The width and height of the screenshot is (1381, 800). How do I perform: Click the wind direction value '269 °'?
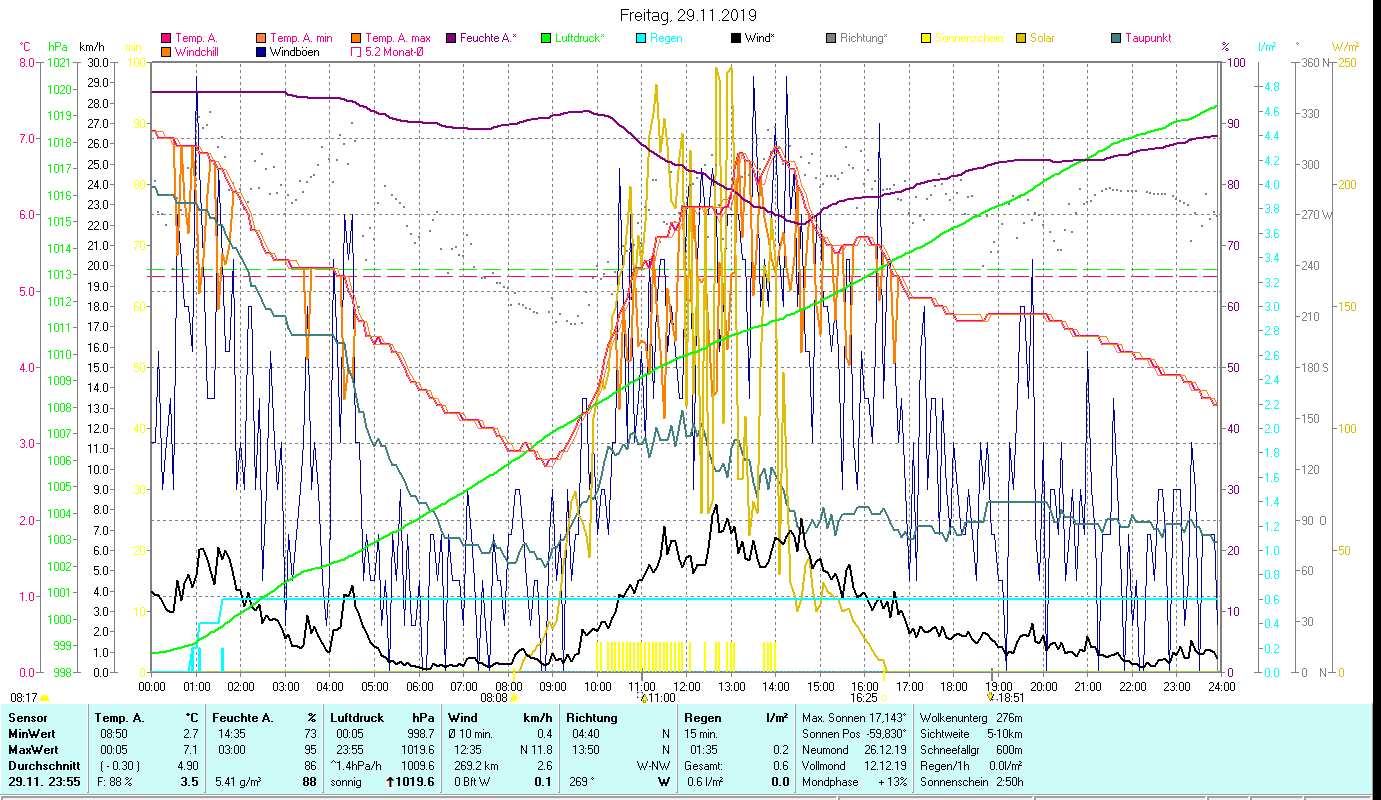pyautogui.click(x=582, y=782)
